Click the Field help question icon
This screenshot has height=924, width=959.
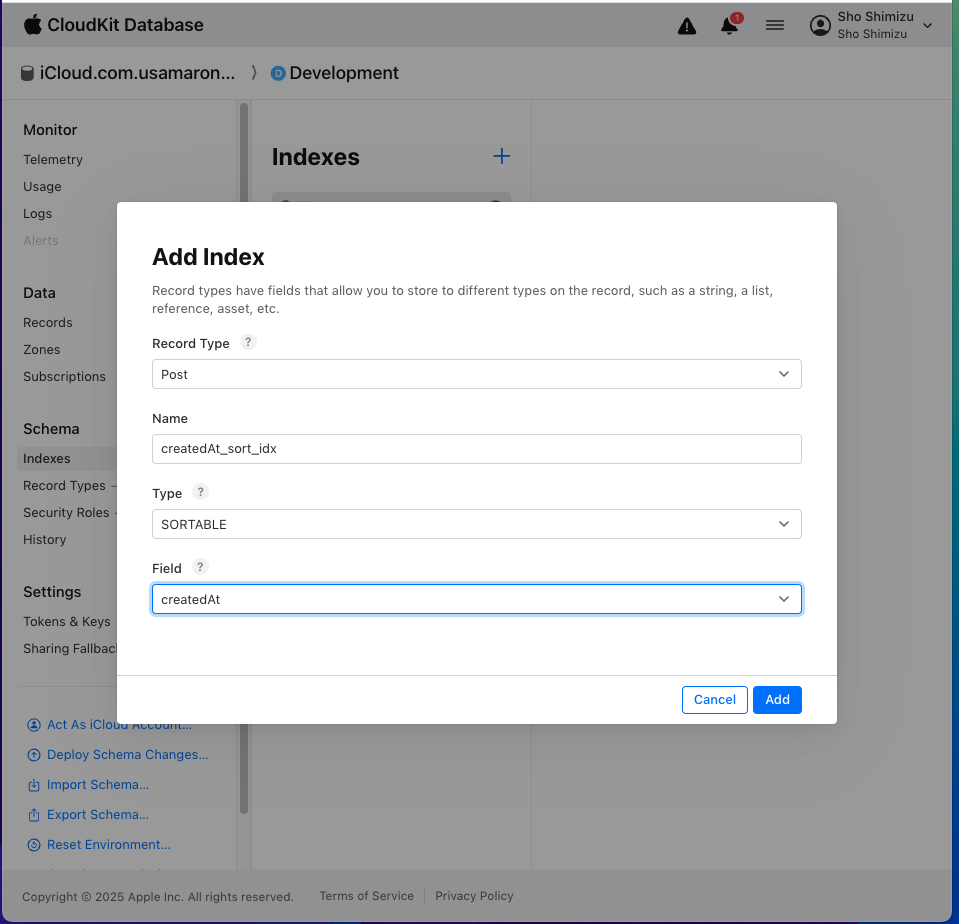200,567
